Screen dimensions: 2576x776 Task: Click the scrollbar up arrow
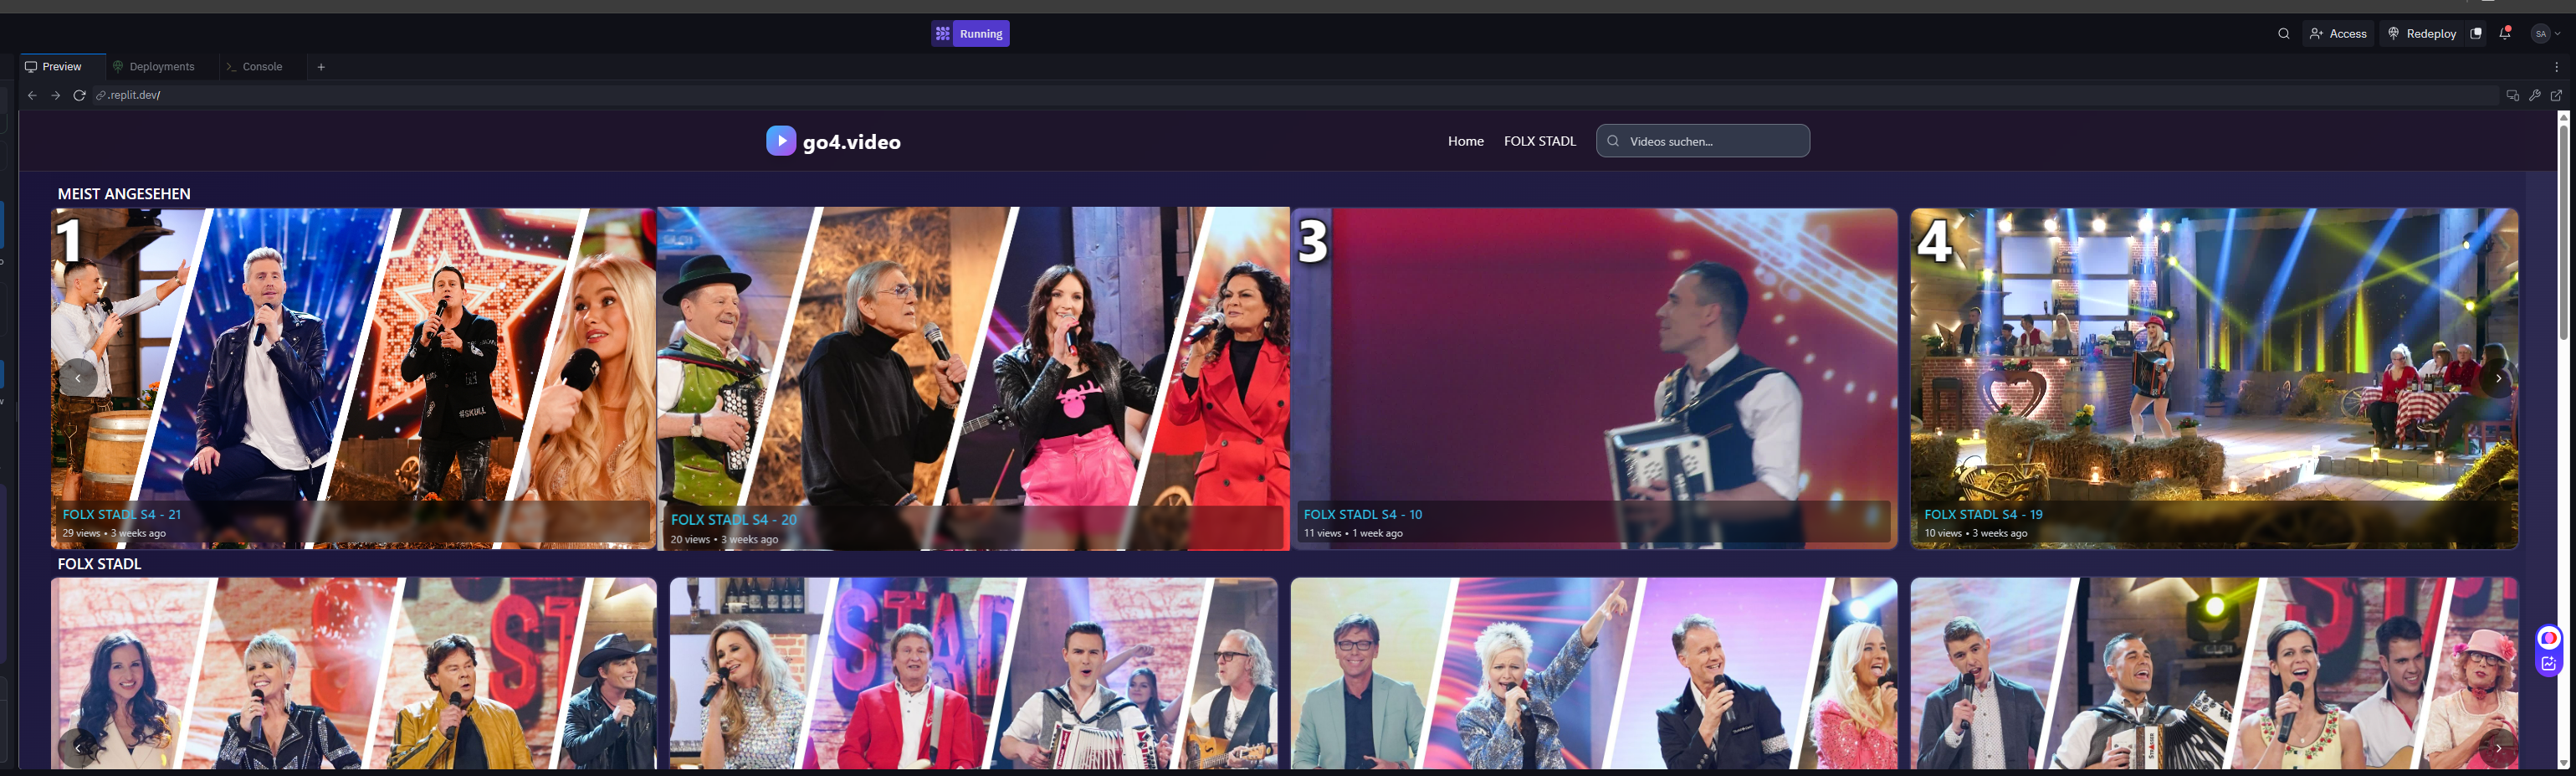coord(2563,117)
